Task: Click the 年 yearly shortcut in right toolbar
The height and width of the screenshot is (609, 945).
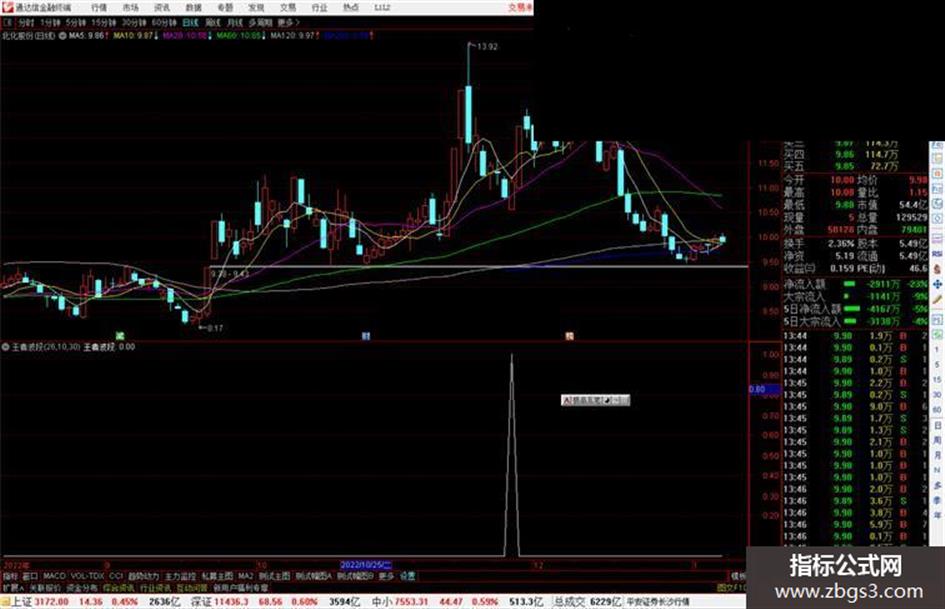Action: point(937,516)
